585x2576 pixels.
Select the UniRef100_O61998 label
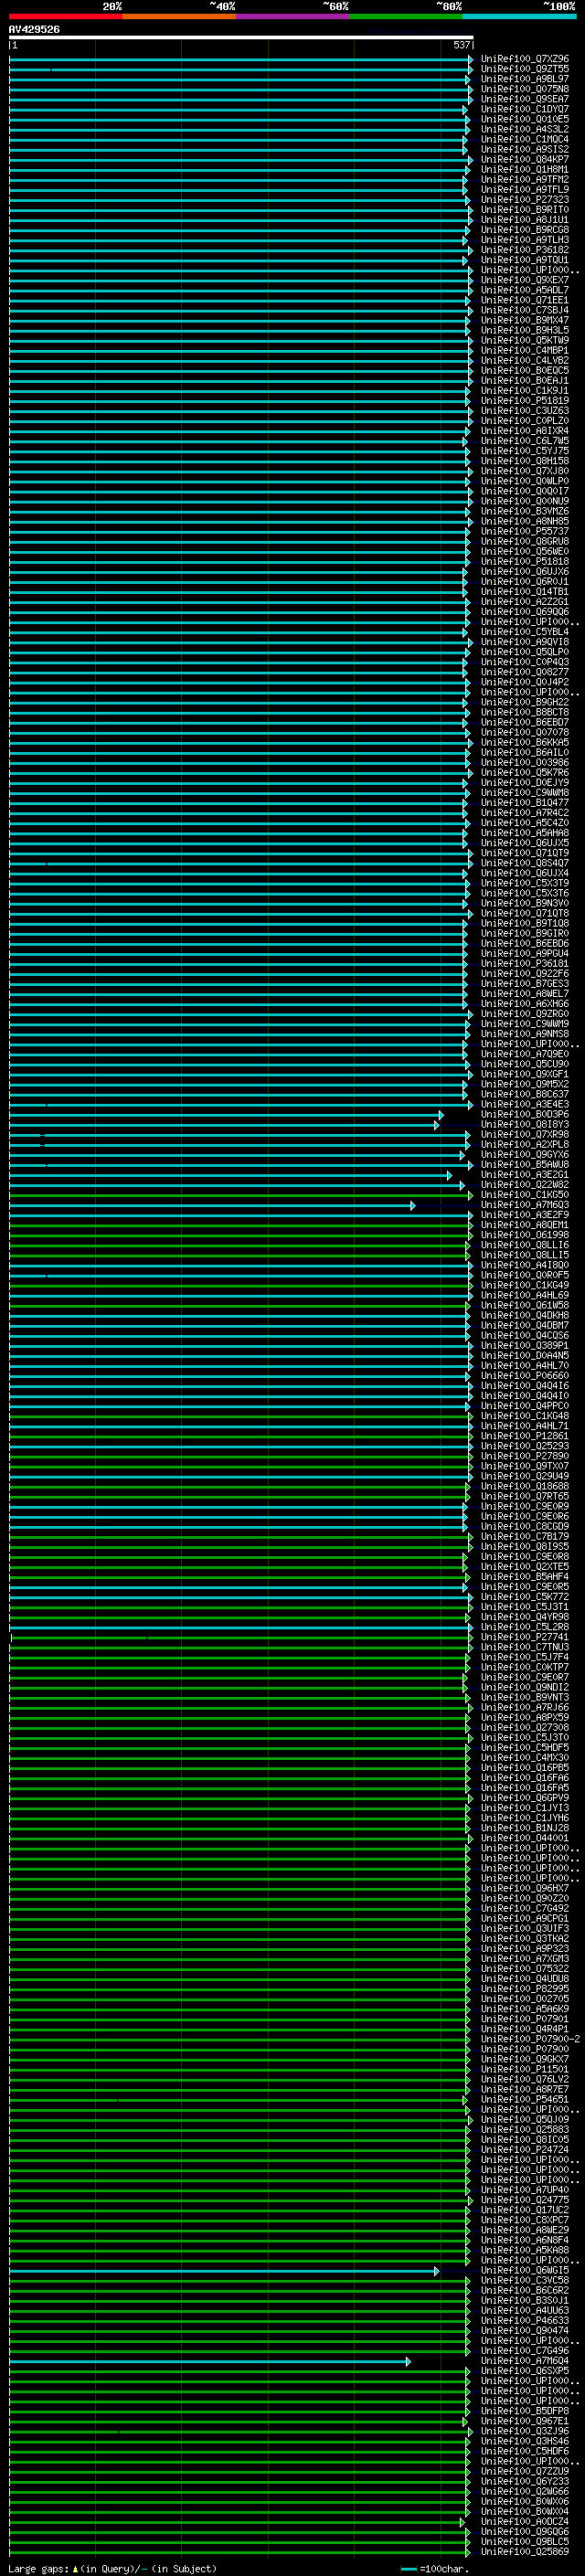[524, 1236]
